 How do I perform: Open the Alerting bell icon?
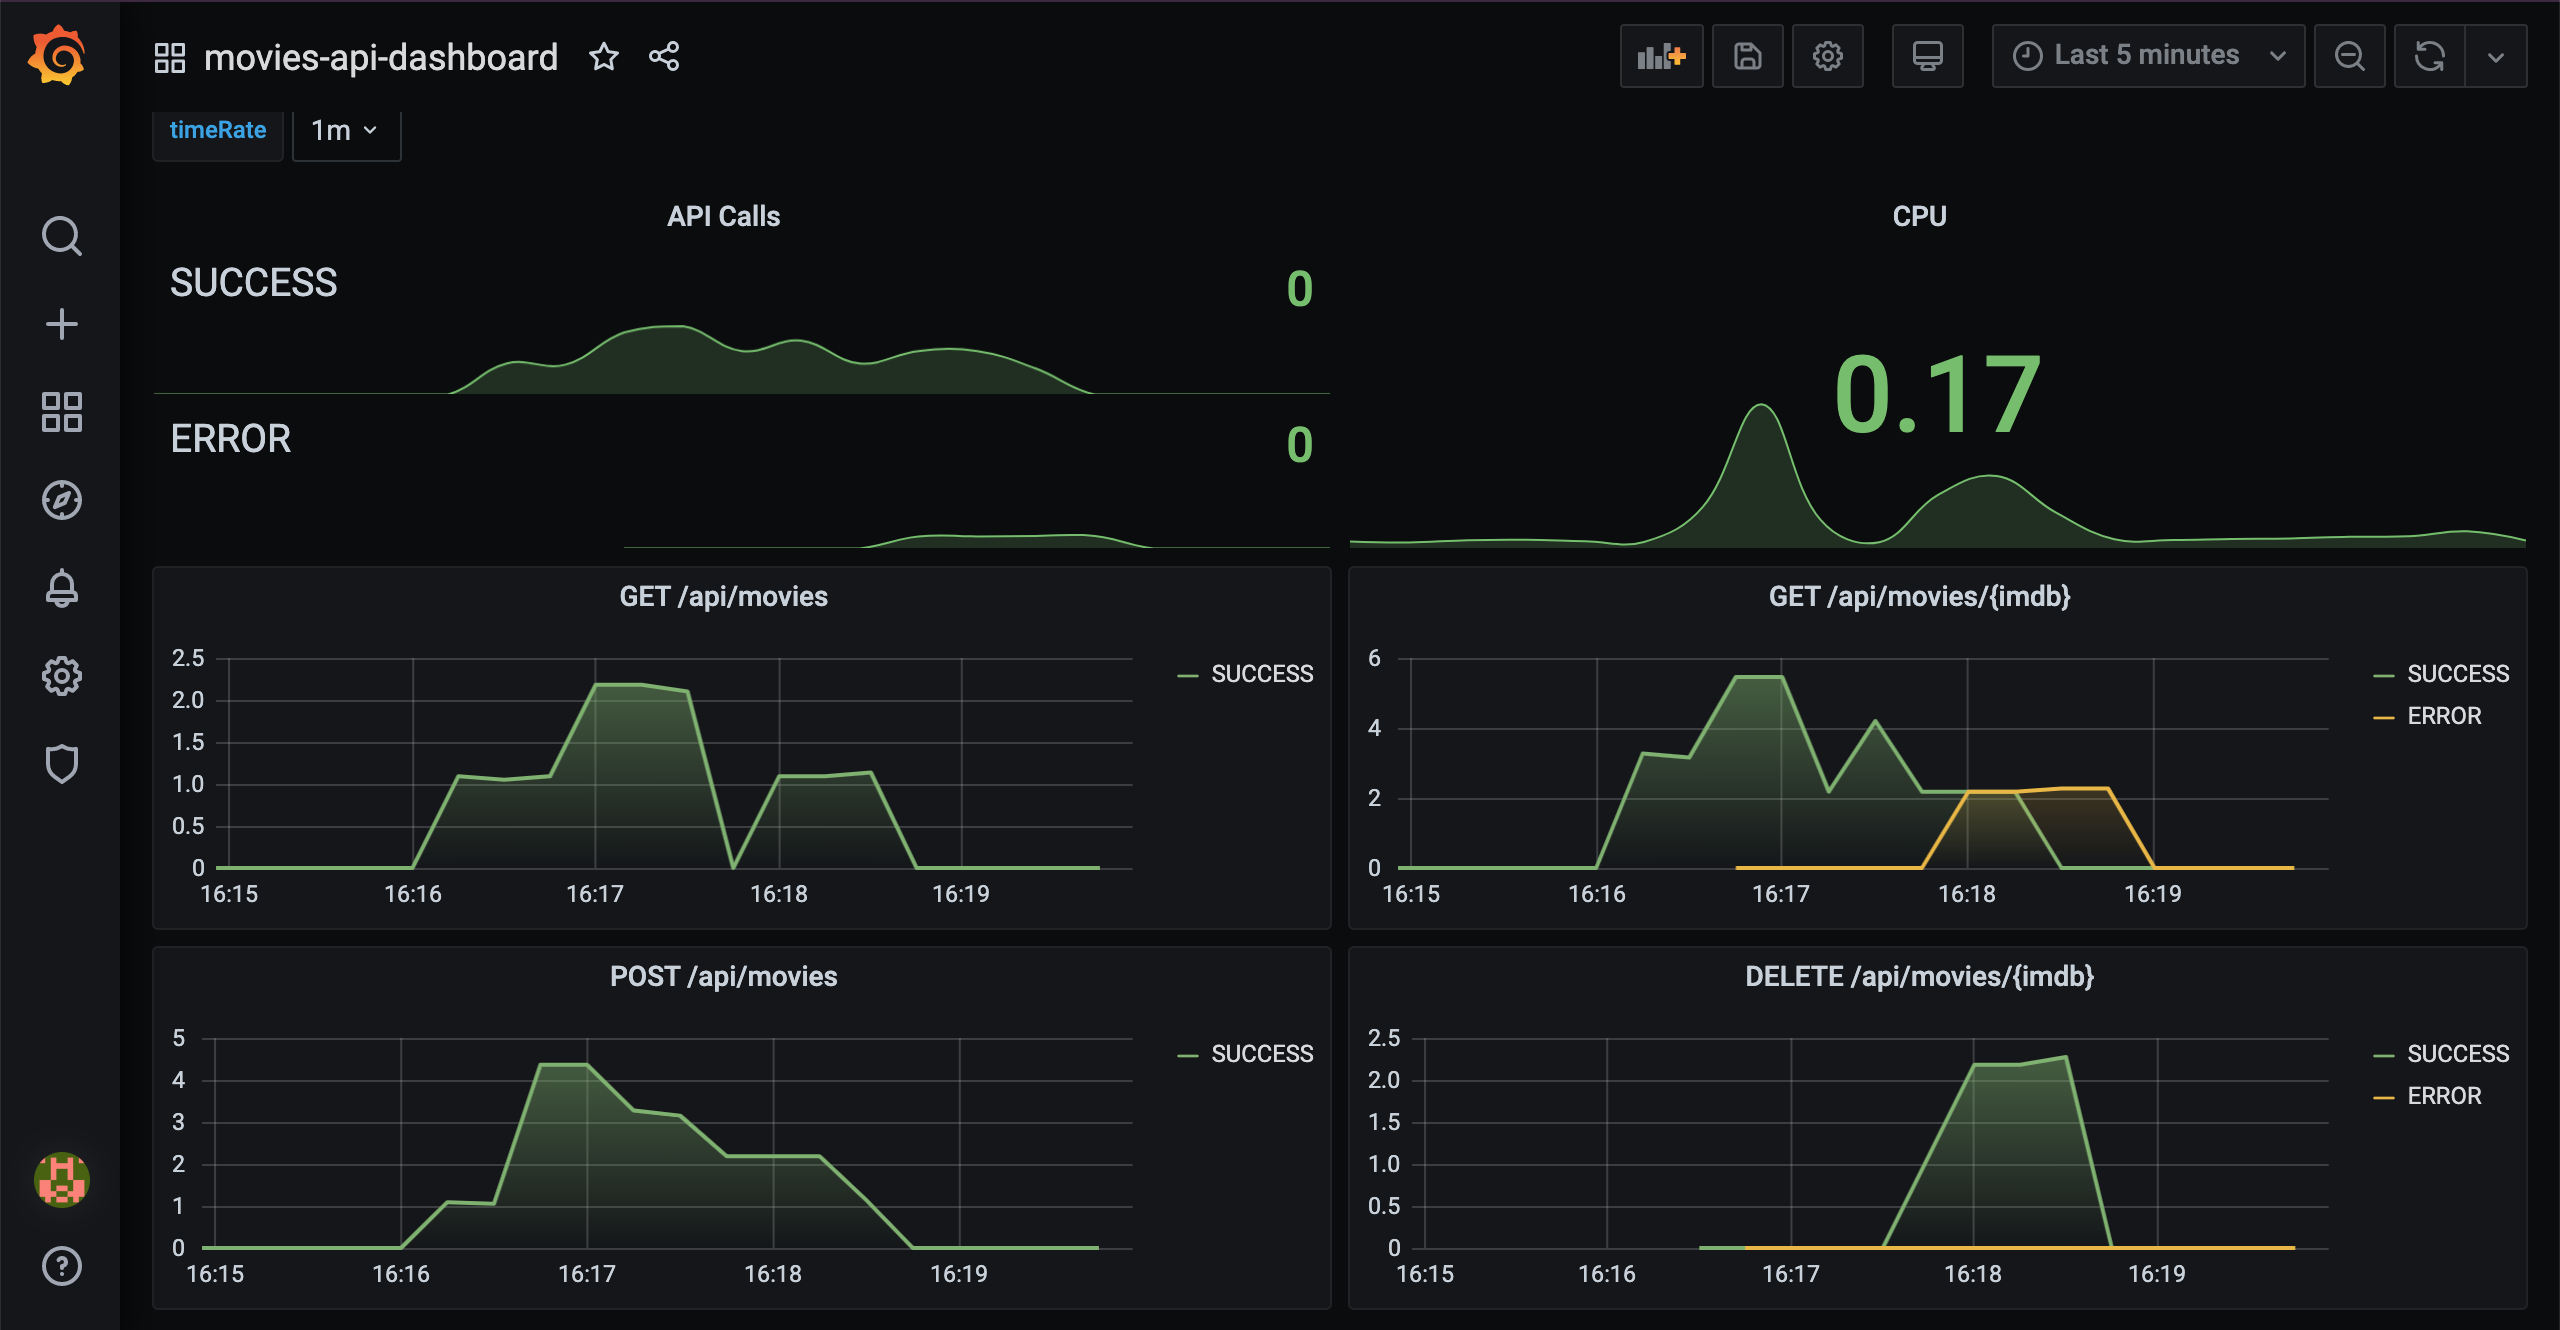[61, 588]
